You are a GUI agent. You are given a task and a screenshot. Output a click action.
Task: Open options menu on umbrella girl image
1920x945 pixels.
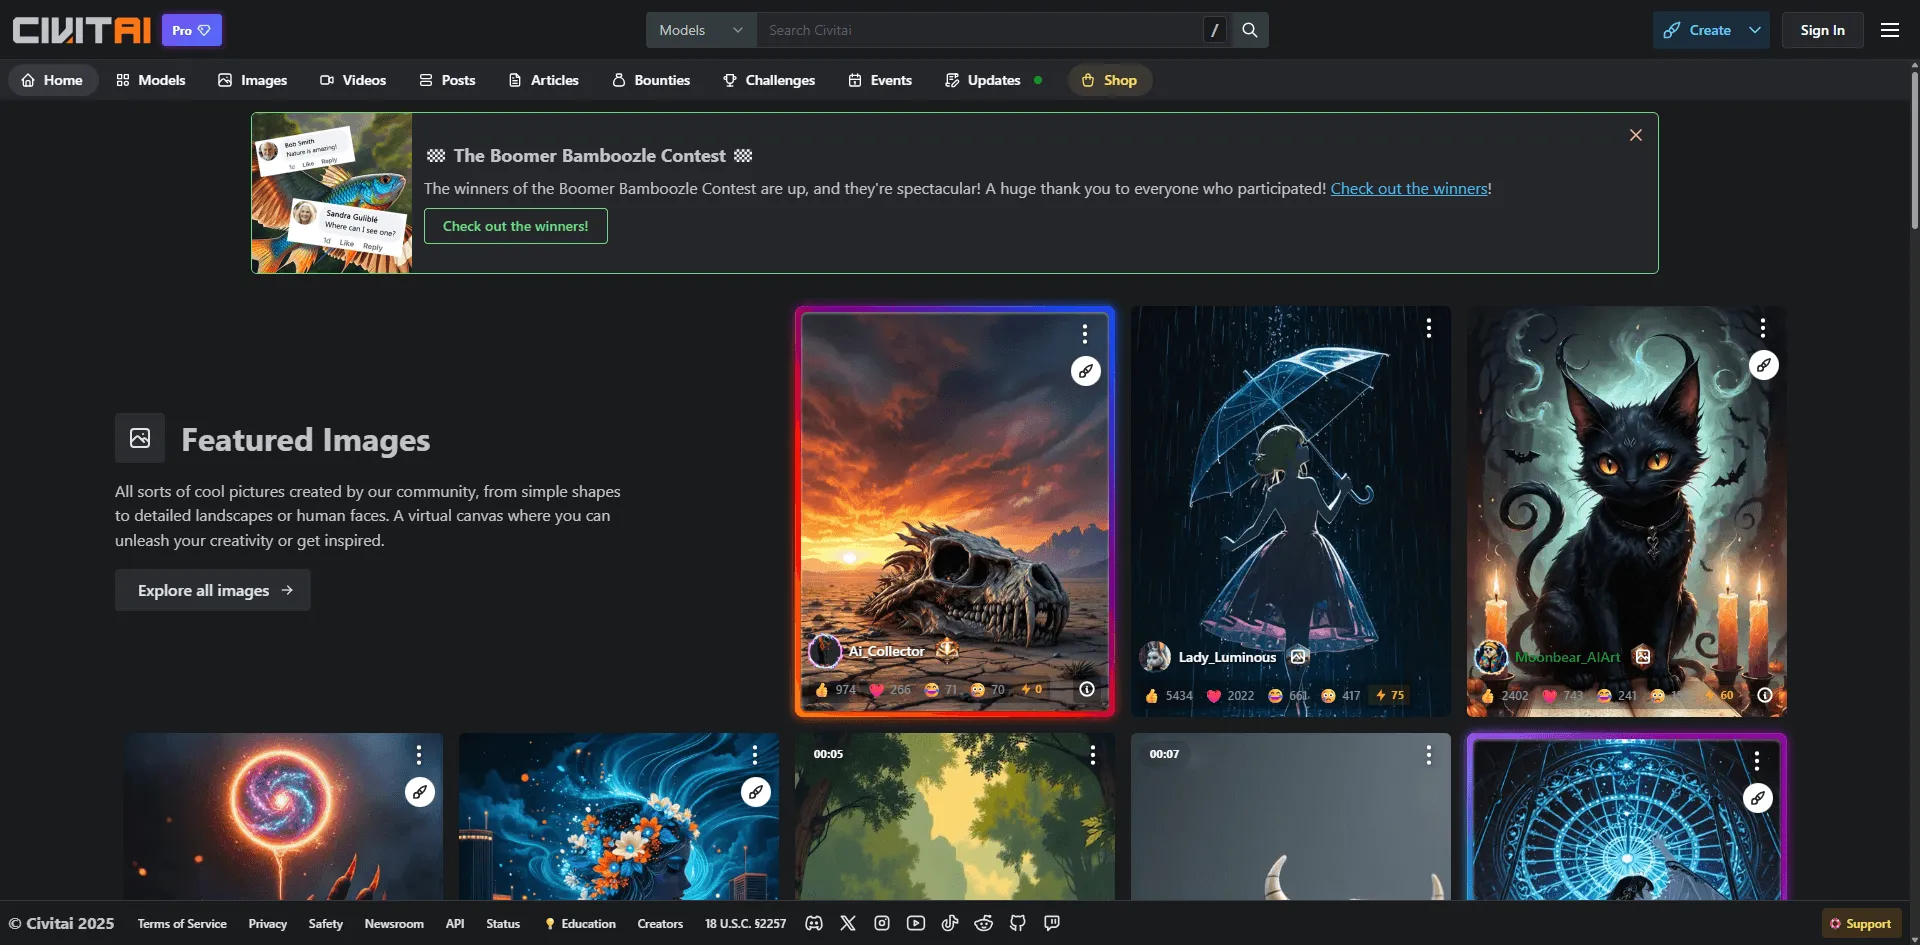pyautogui.click(x=1429, y=328)
